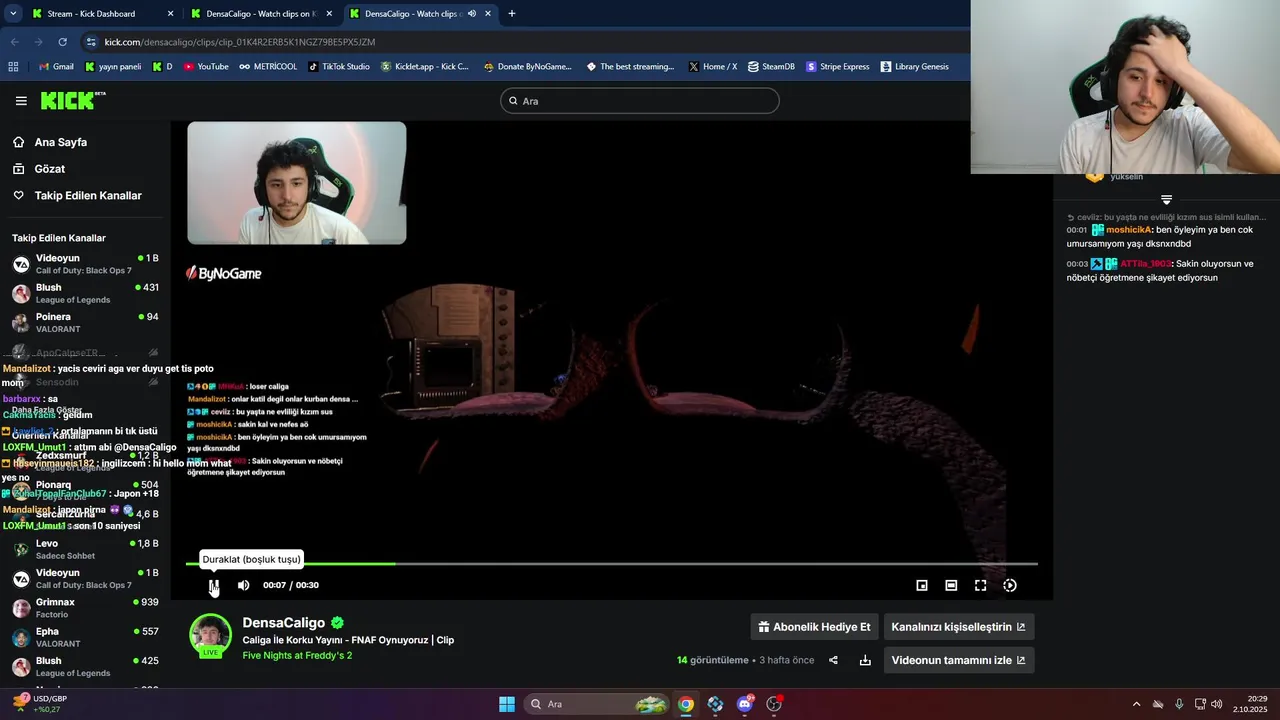
Task: Open Discord from the taskbar
Action: [x=745, y=704]
